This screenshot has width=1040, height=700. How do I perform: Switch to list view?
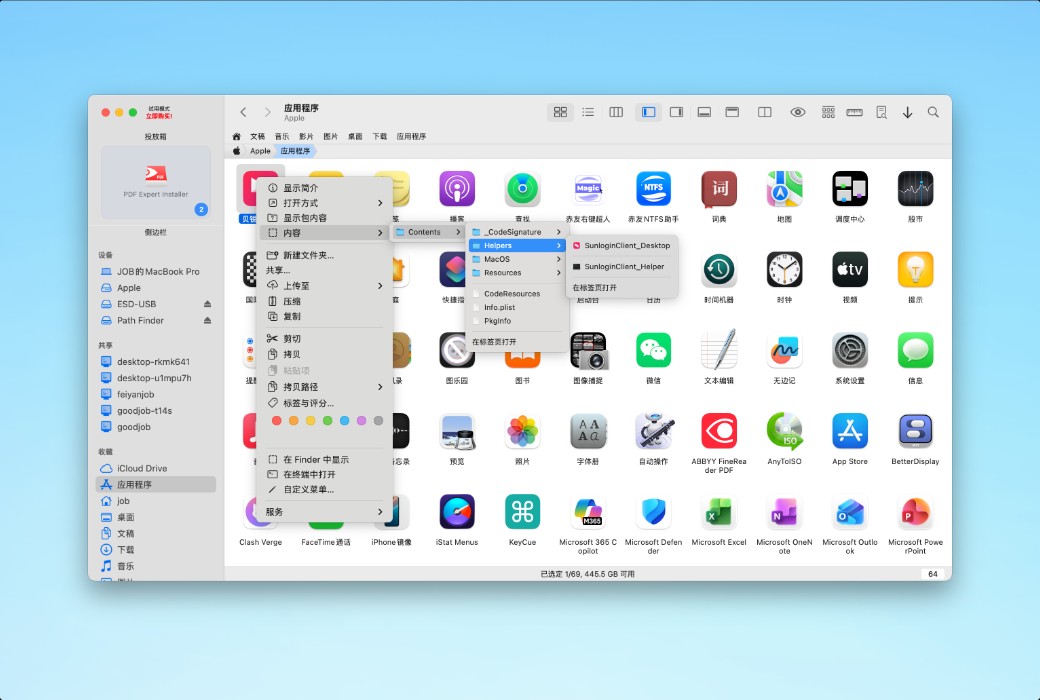coord(588,112)
